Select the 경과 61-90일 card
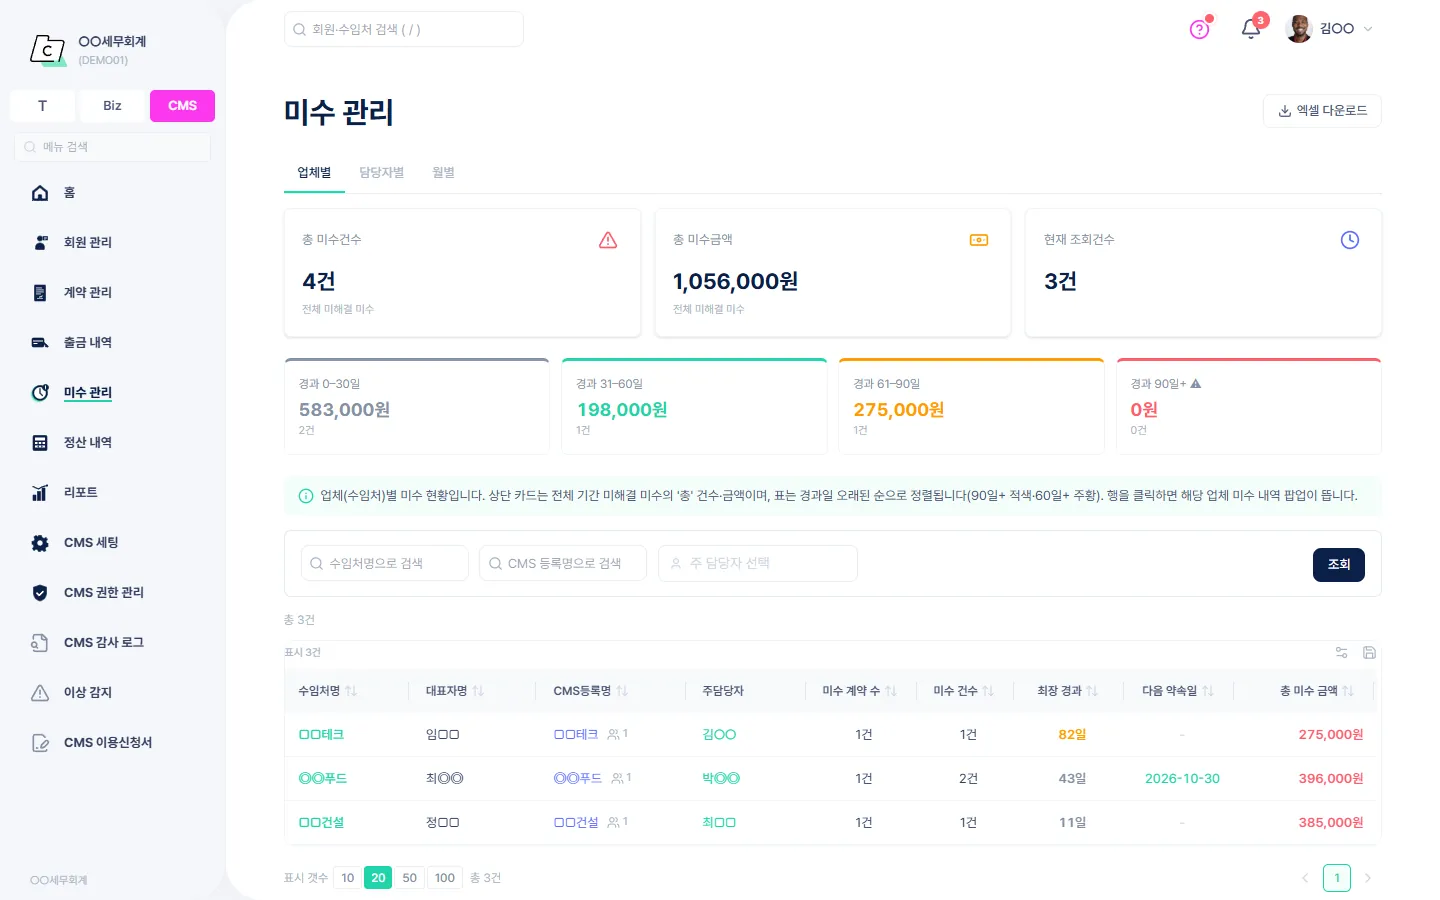Image resolution: width=1440 pixels, height=900 pixels. tap(972, 407)
